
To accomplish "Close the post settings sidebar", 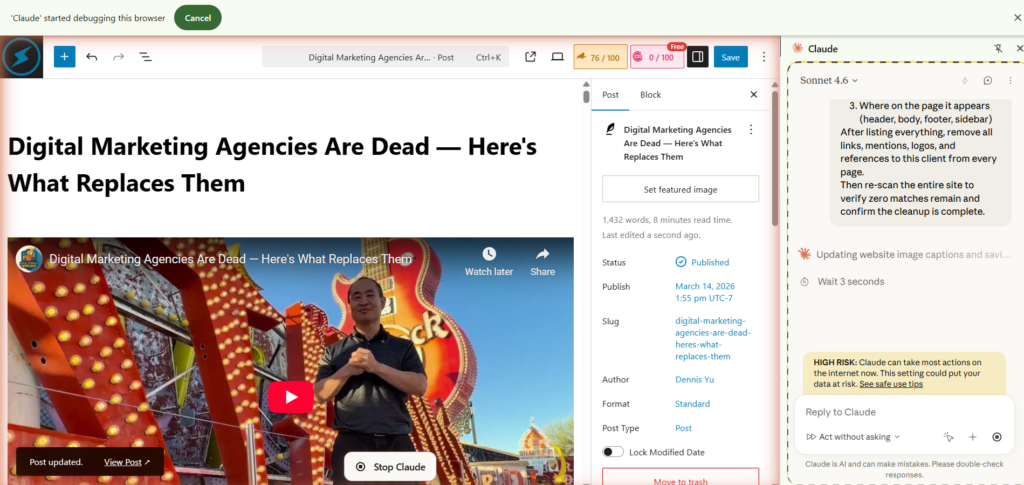I will tap(753, 95).
